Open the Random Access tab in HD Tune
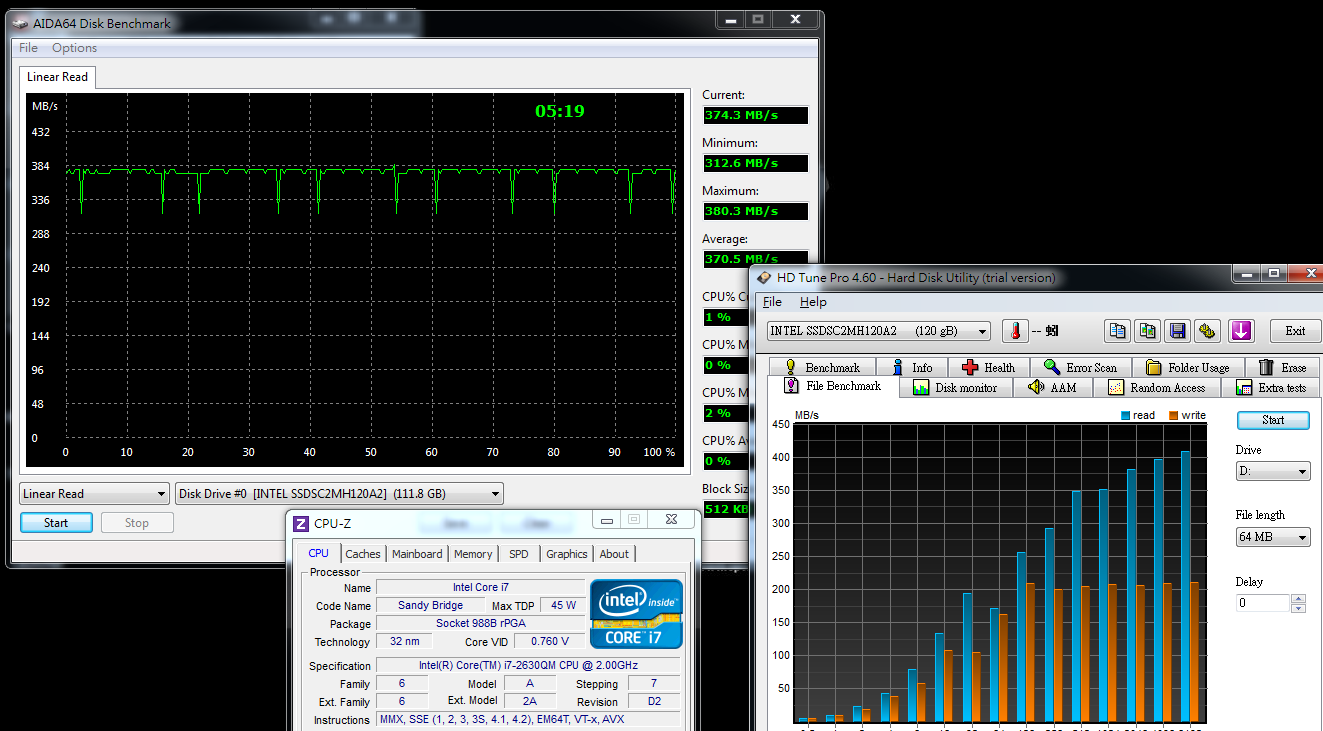1323x731 pixels. pos(1156,388)
